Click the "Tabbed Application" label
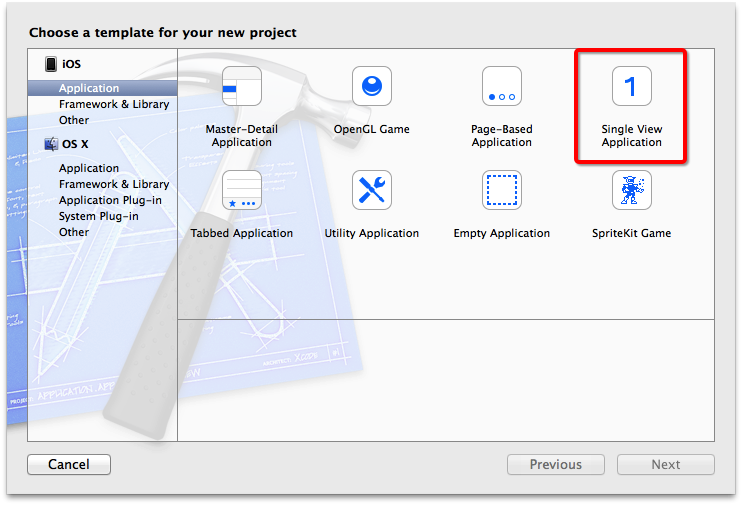 tap(242, 233)
